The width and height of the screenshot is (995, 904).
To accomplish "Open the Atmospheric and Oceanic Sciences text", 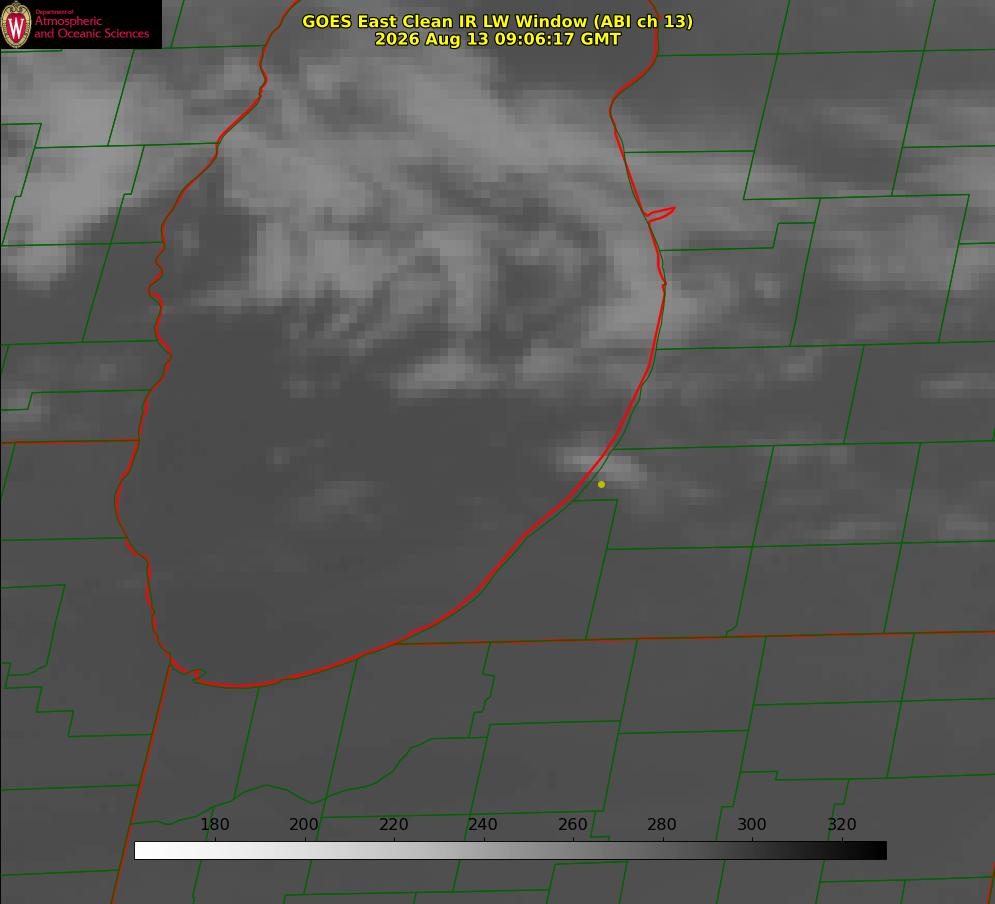I will tap(91, 27).
